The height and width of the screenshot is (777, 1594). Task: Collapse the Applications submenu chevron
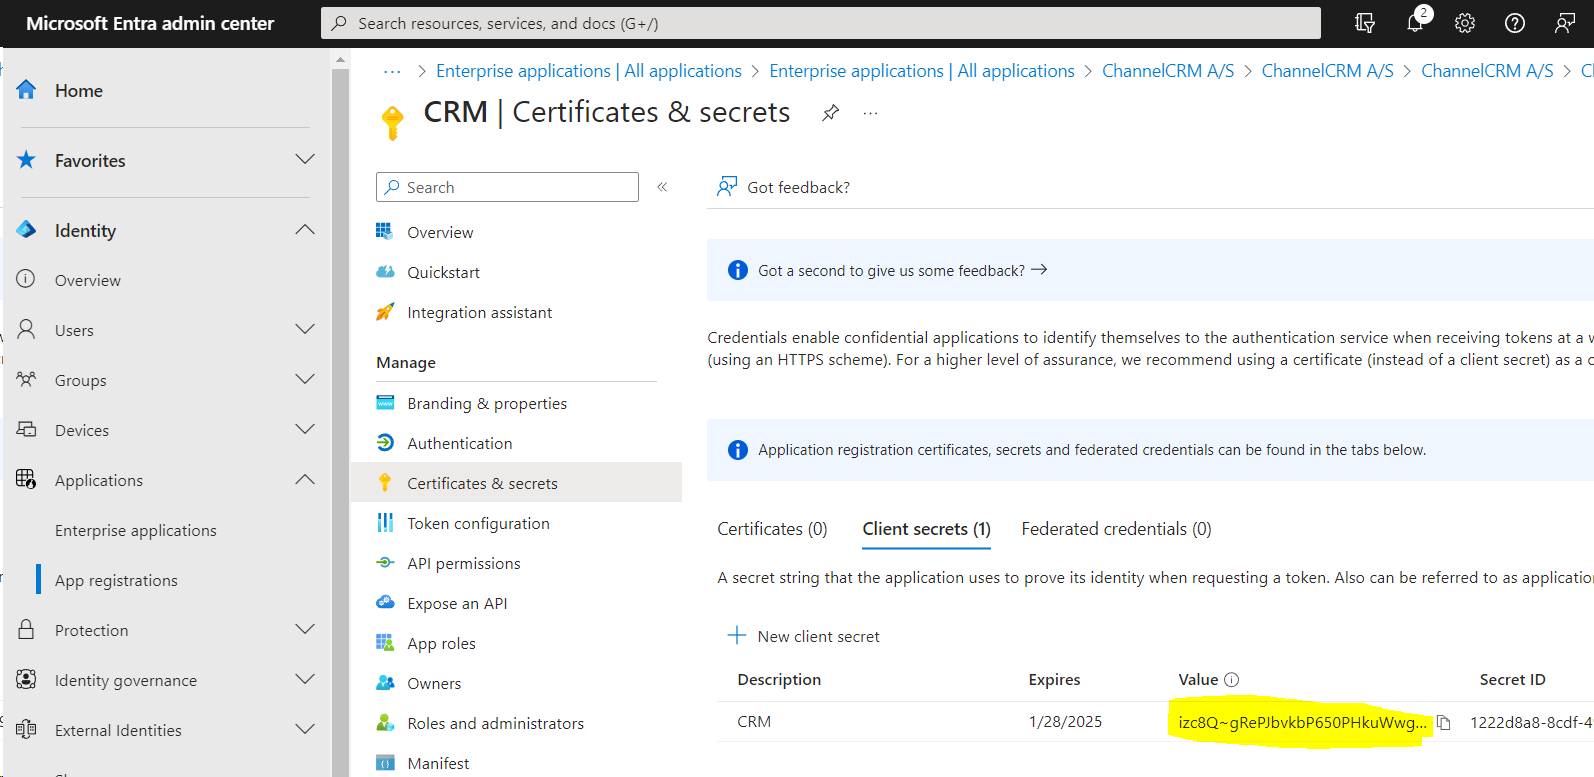point(305,479)
